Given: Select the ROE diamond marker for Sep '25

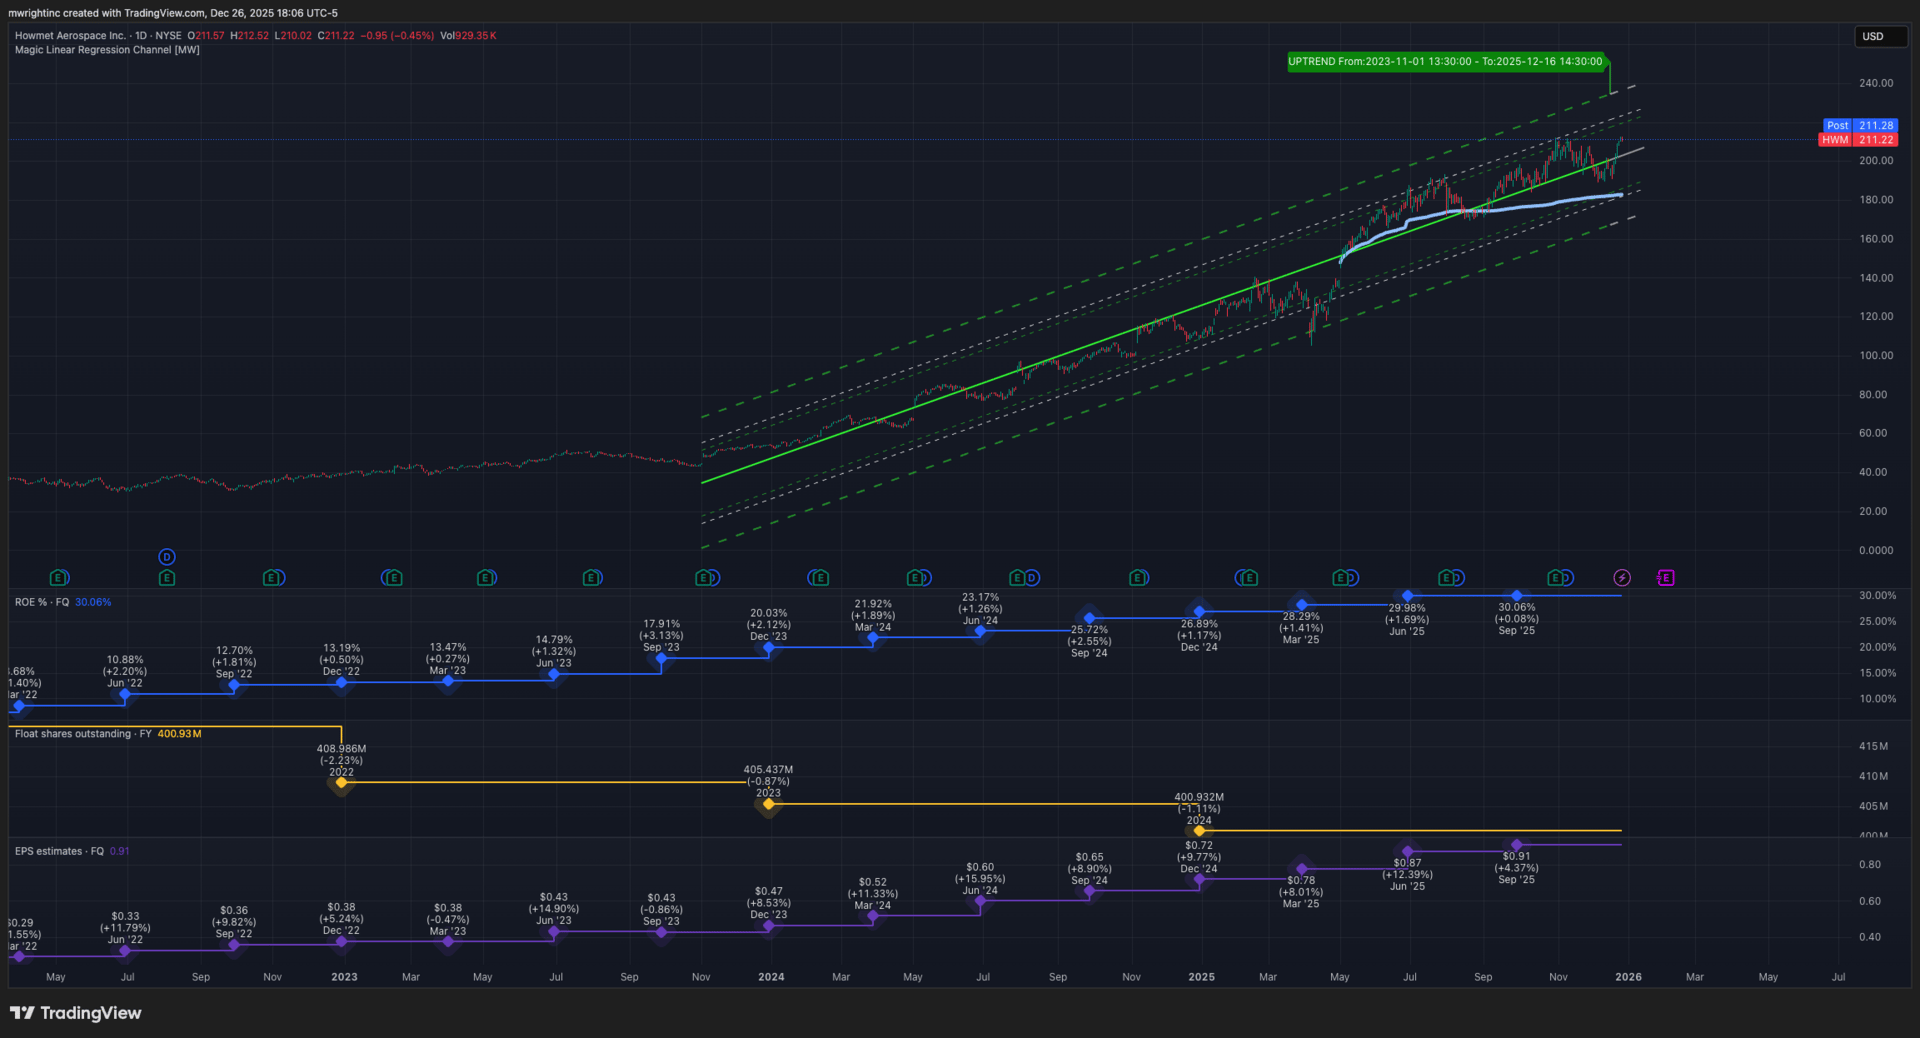Looking at the screenshot, I should 1517,596.
